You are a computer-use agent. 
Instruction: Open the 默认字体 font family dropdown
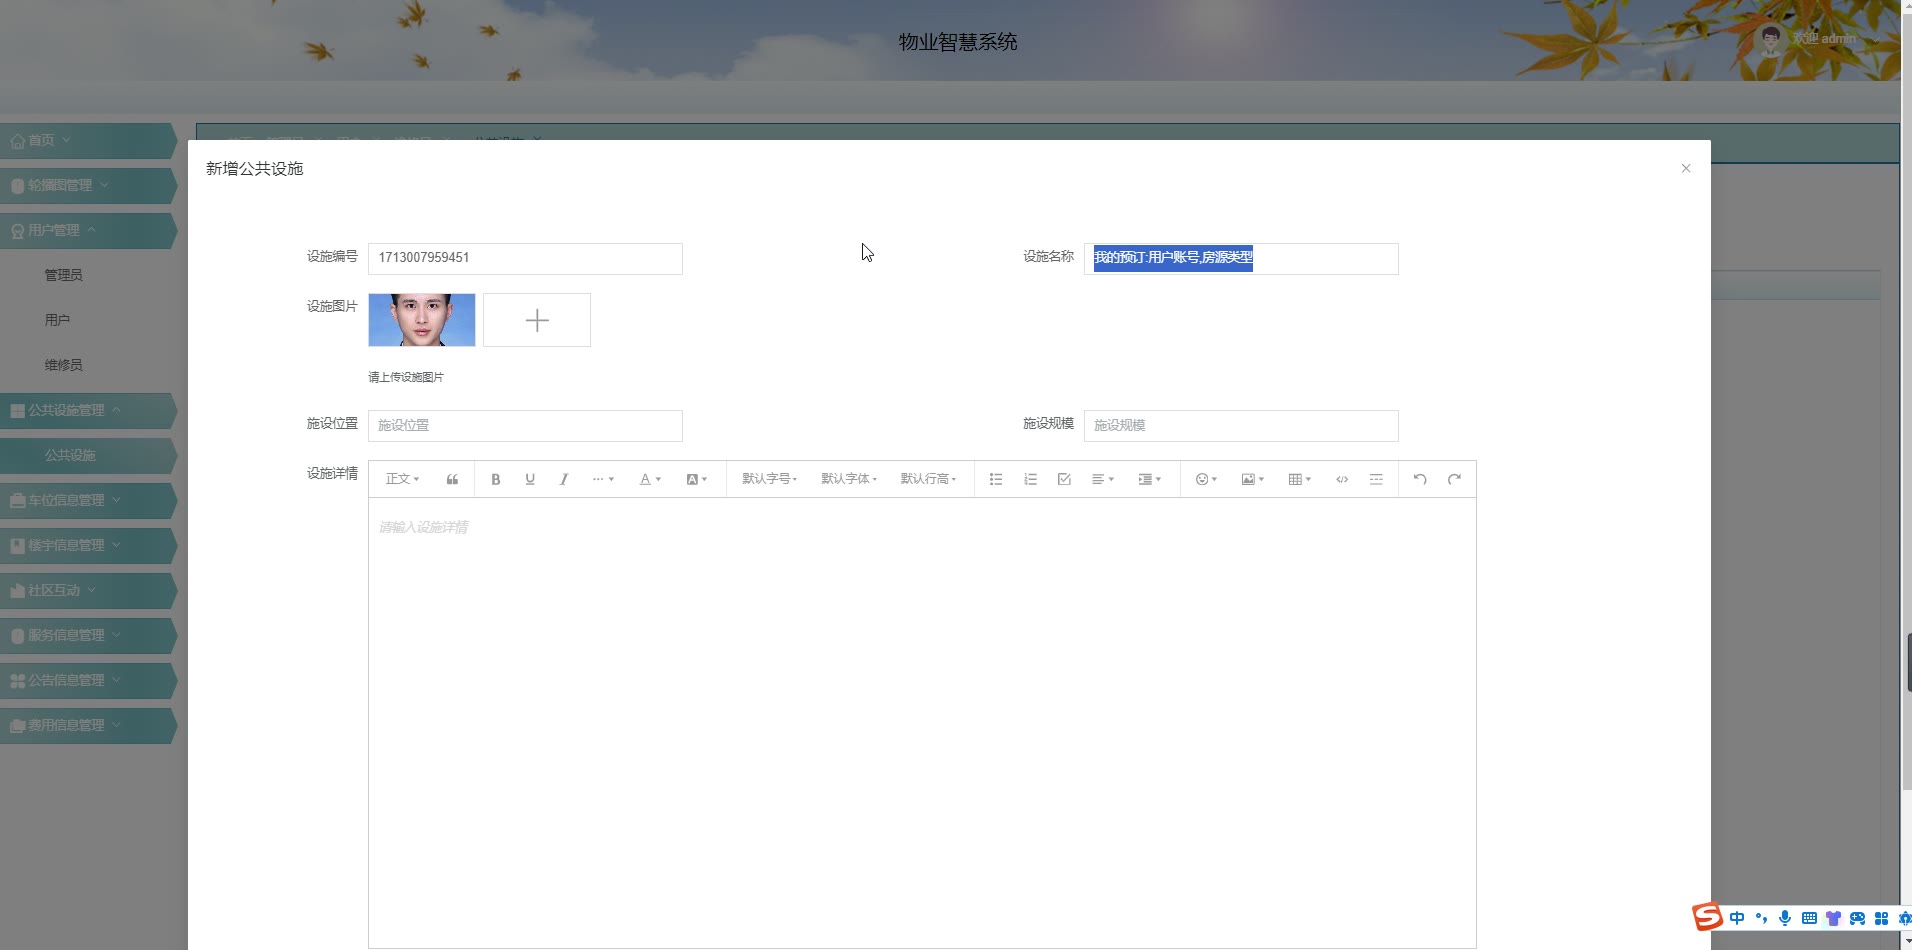point(849,479)
